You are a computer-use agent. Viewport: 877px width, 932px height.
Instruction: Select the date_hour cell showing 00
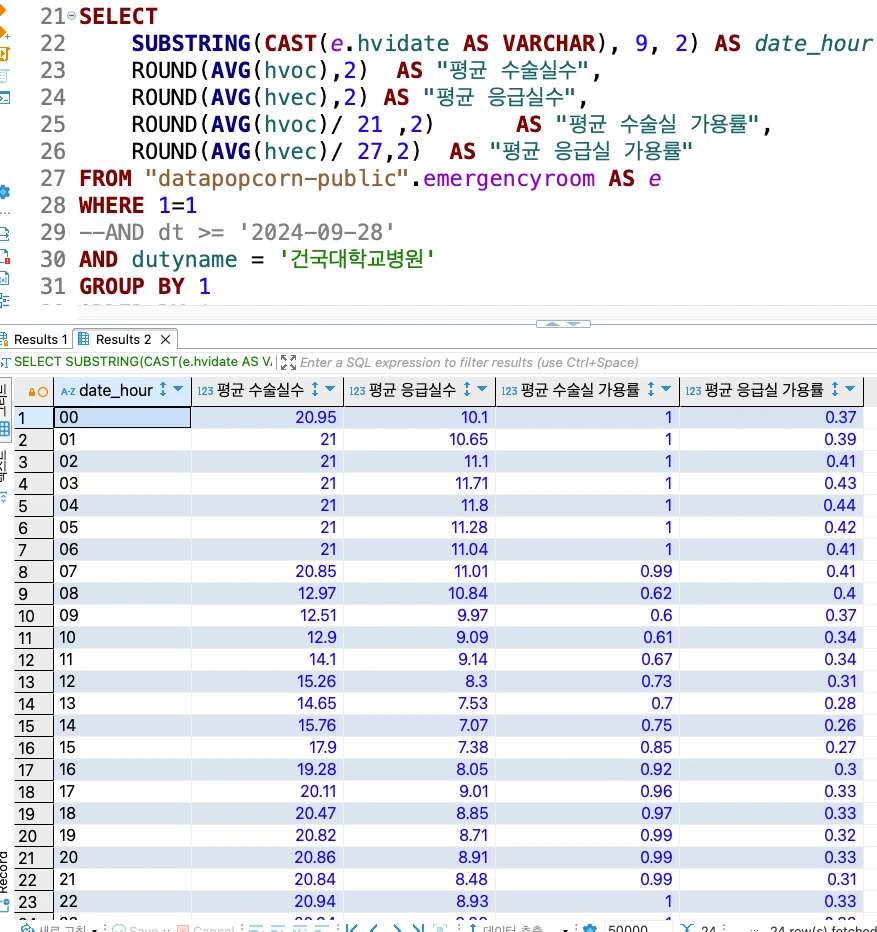pos(122,417)
